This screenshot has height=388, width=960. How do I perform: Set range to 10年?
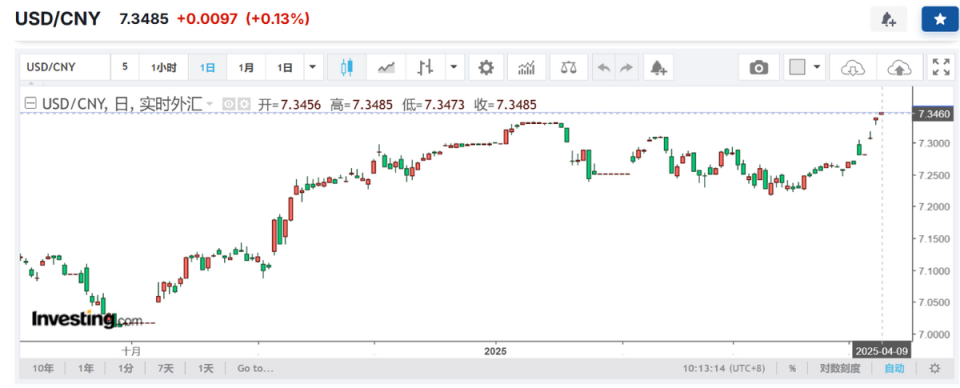click(x=43, y=368)
